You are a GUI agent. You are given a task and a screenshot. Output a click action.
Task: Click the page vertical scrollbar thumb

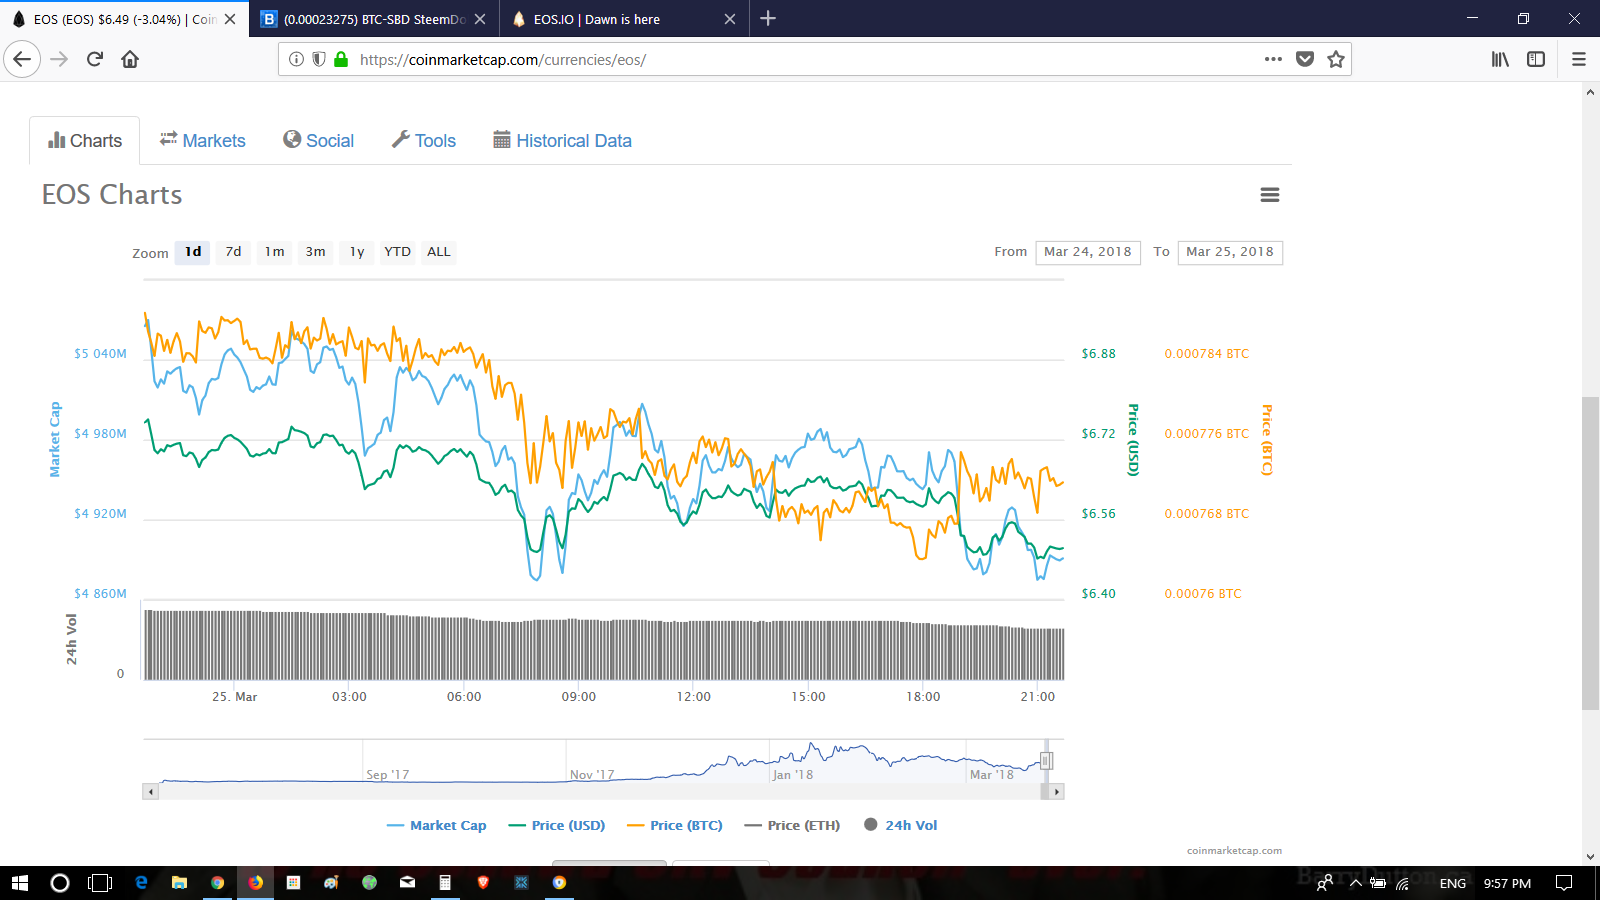[1590, 553]
